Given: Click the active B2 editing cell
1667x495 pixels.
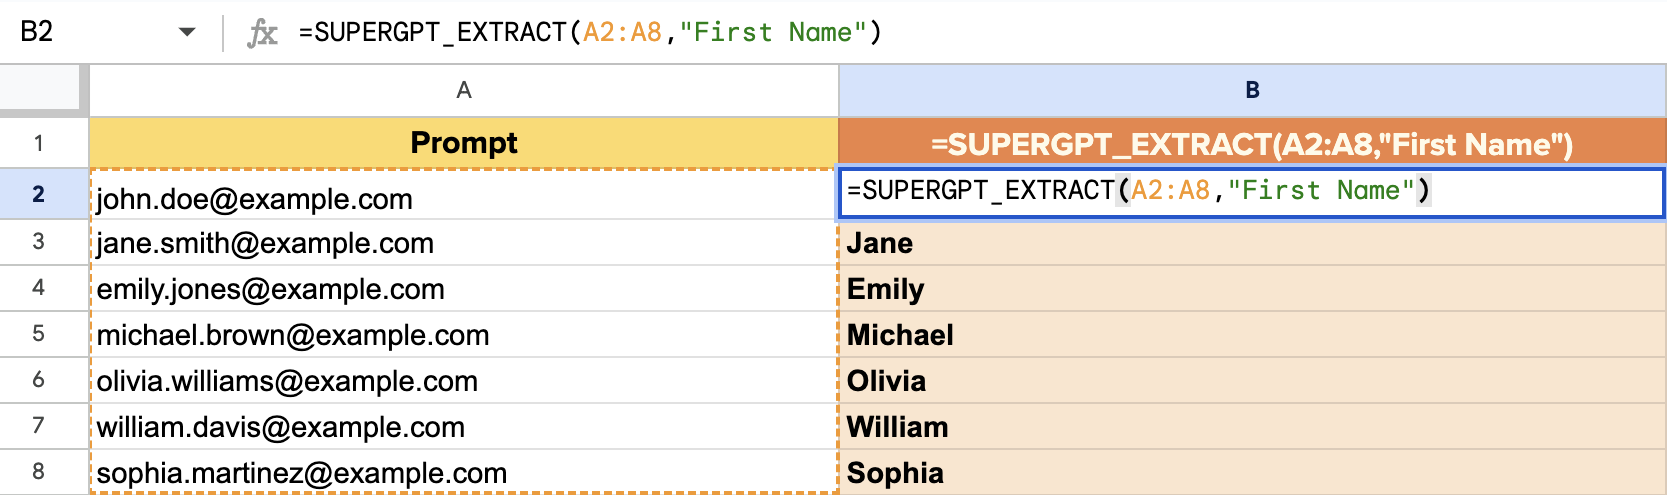Looking at the screenshot, I should click(x=1251, y=192).
